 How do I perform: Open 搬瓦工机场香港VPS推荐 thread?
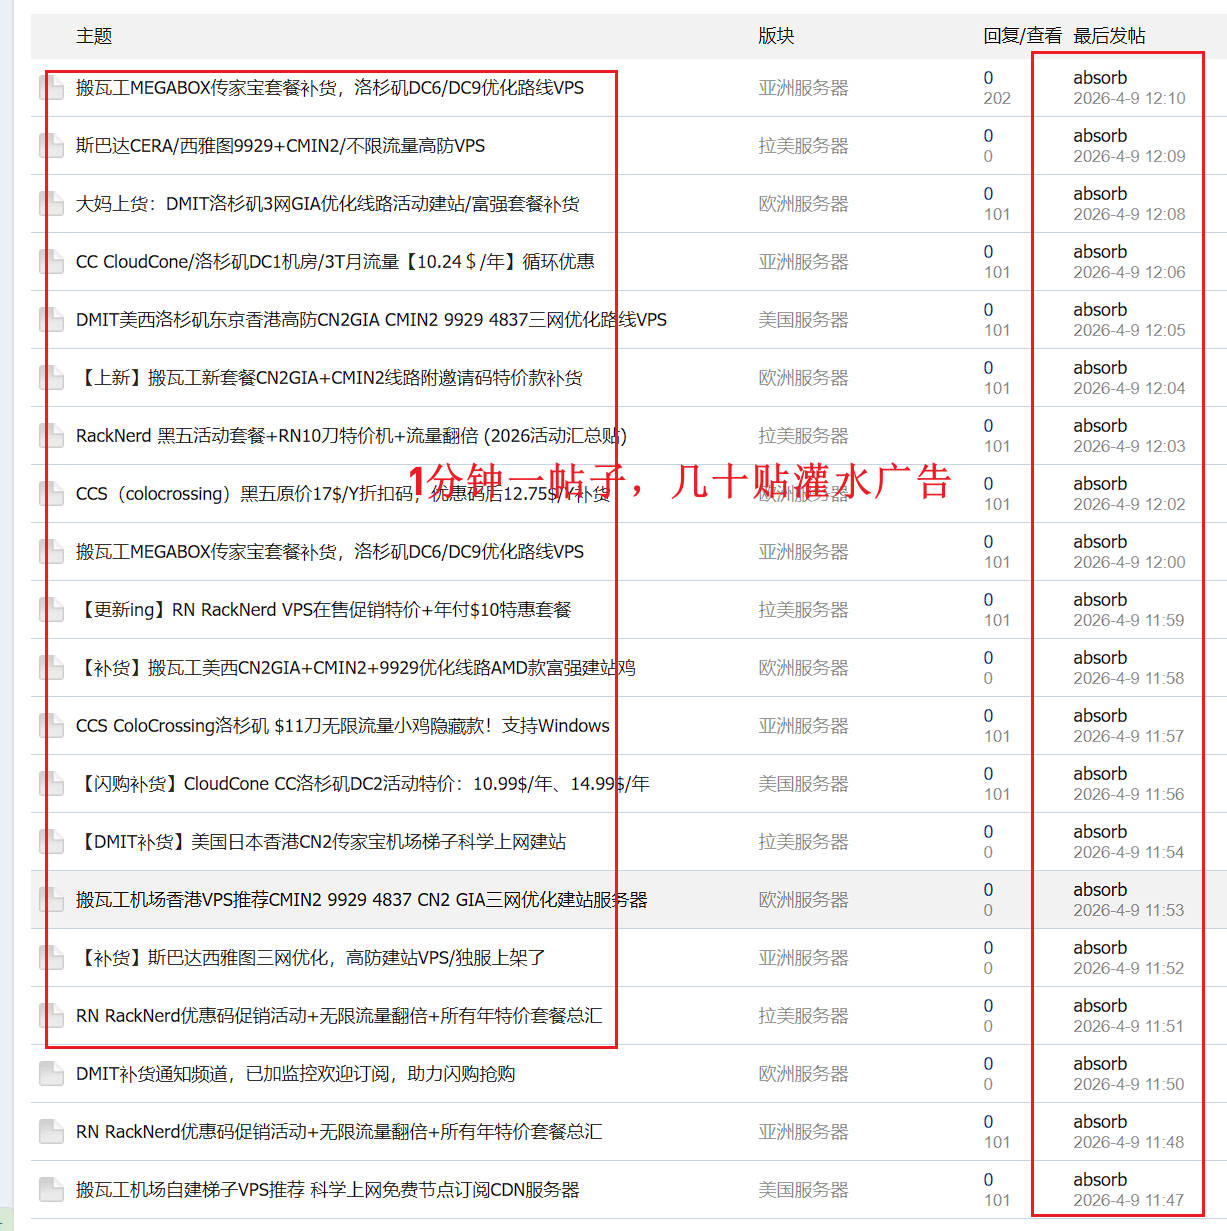click(x=361, y=900)
